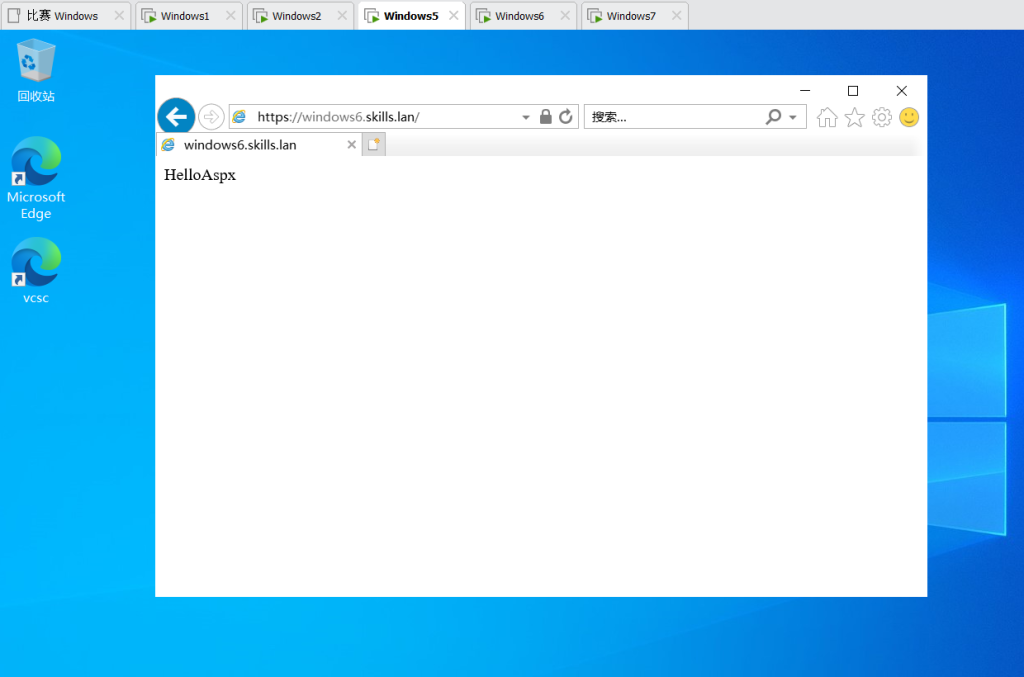The width and height of the screenshot is (1024, 677).
Task: Select the windows6.skills.lan browser tab
Action: [240, 145]
